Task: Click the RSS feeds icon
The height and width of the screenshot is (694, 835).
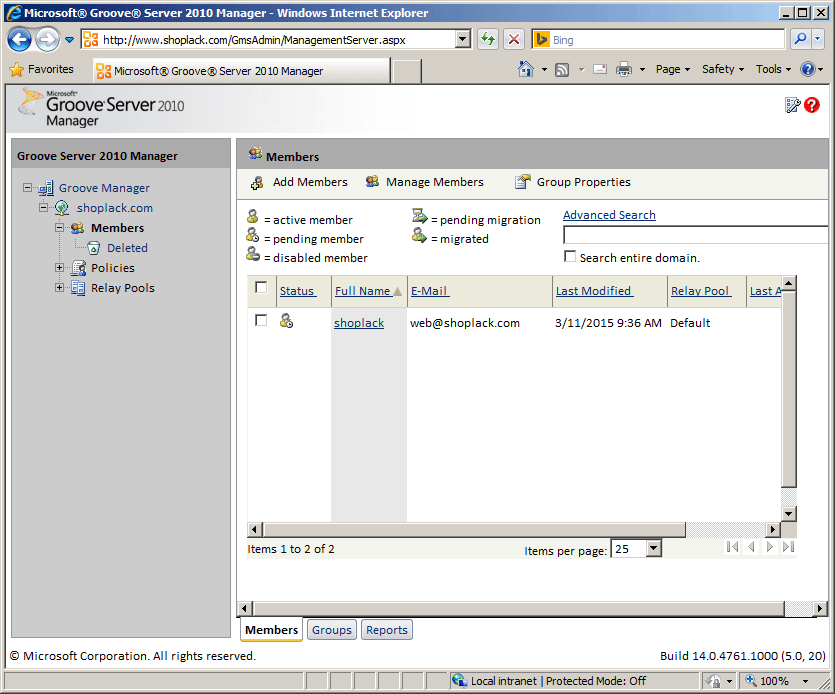Action: click(x=562, y=69)
